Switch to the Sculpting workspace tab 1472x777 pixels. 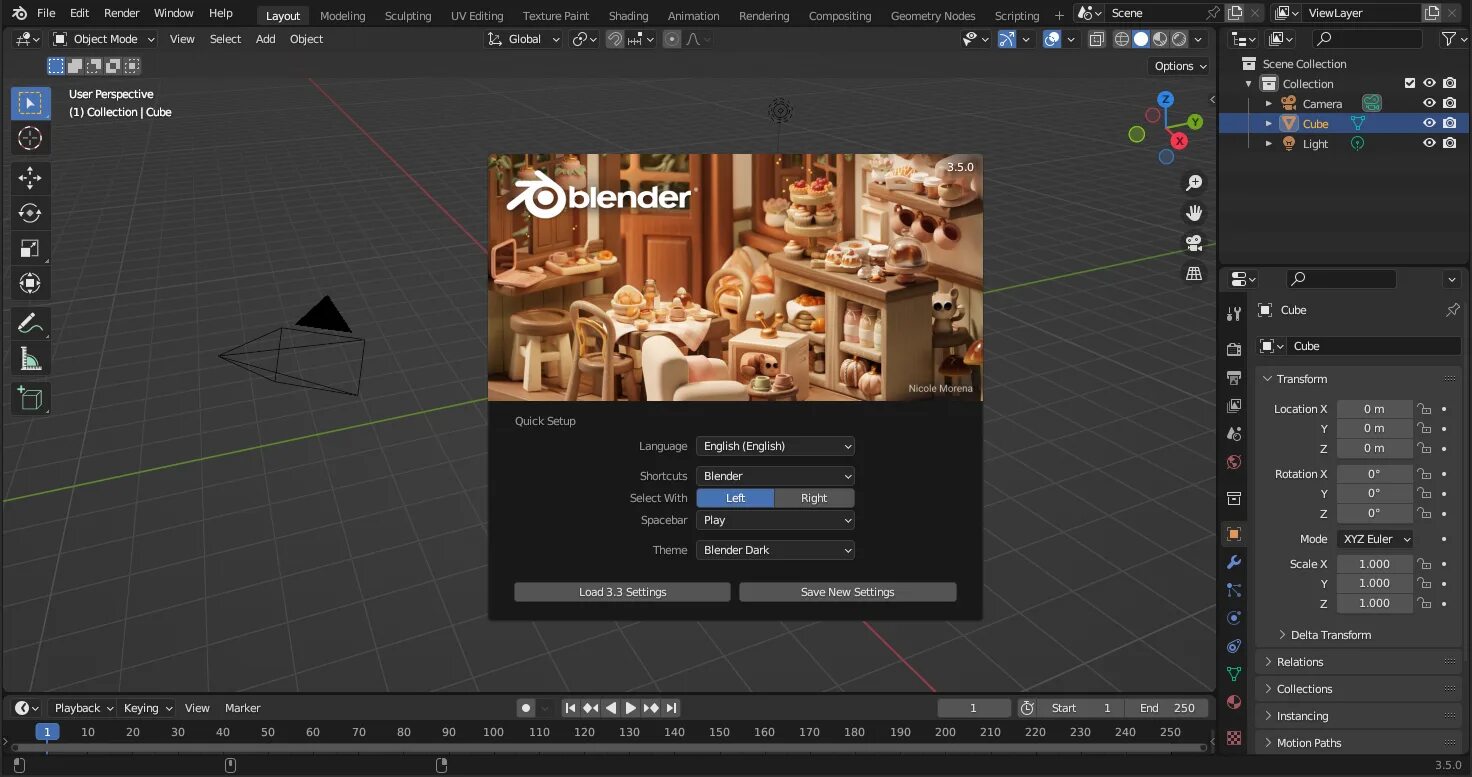[x=408, y=15]
